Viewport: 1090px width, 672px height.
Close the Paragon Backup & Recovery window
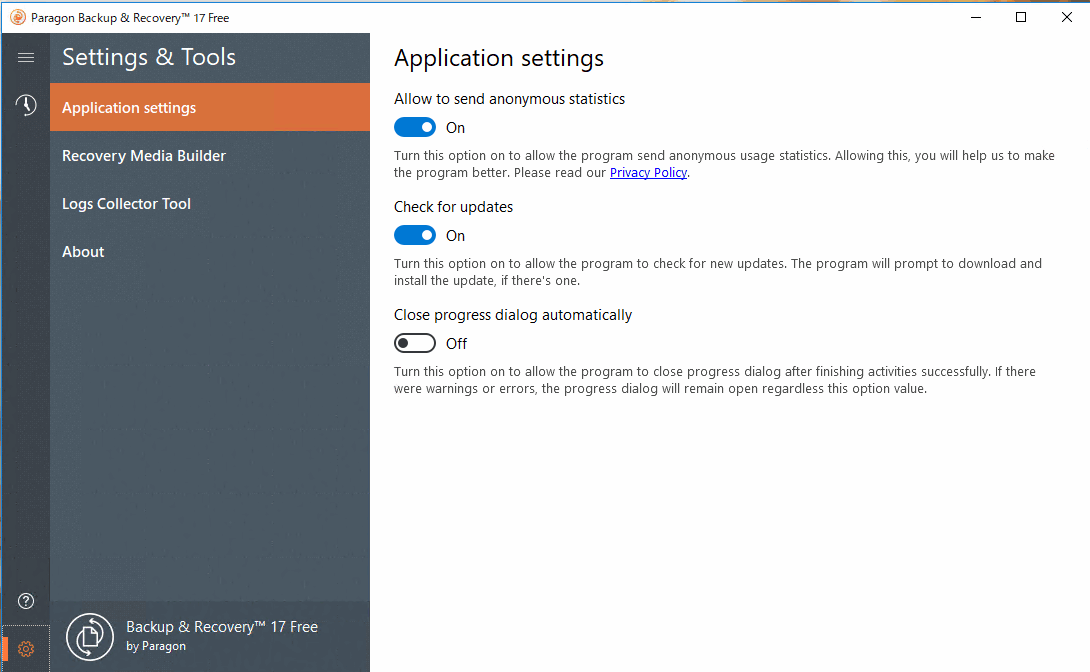[x=1066, y=17]
